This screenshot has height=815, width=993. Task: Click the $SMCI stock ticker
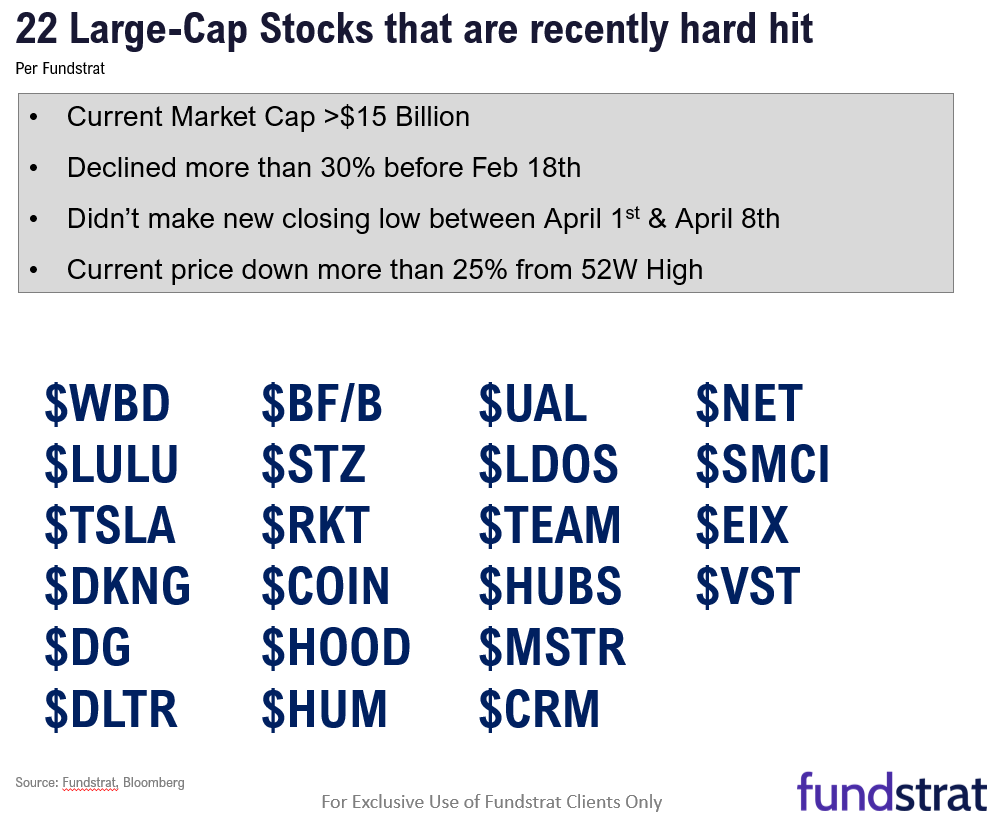762,465
